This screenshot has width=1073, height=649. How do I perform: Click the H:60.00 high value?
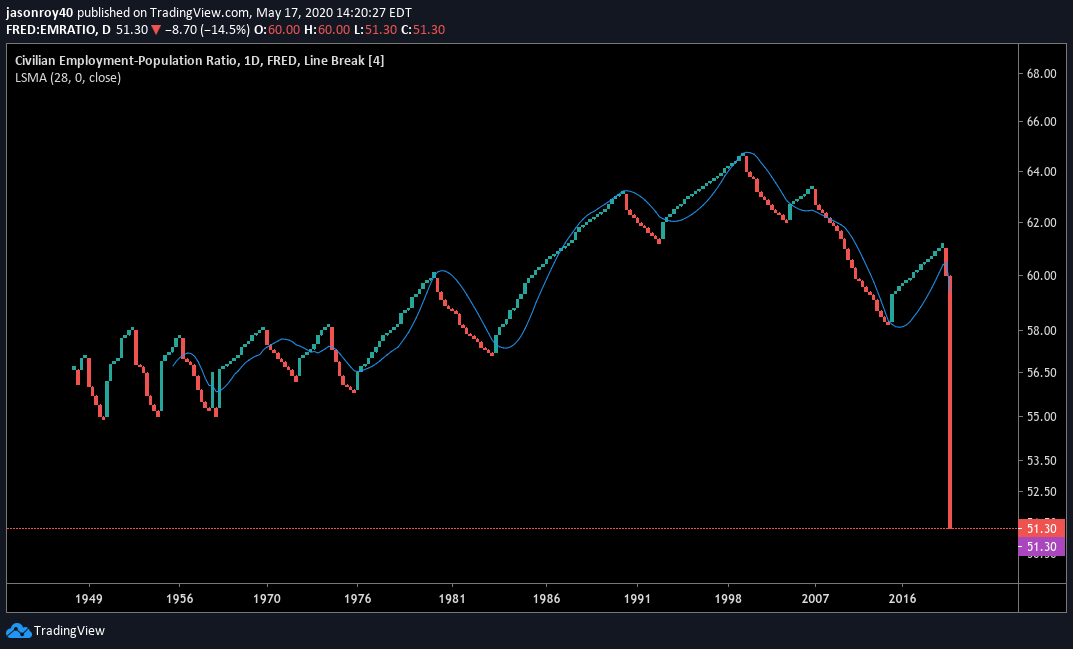click(x=326, y=29)
